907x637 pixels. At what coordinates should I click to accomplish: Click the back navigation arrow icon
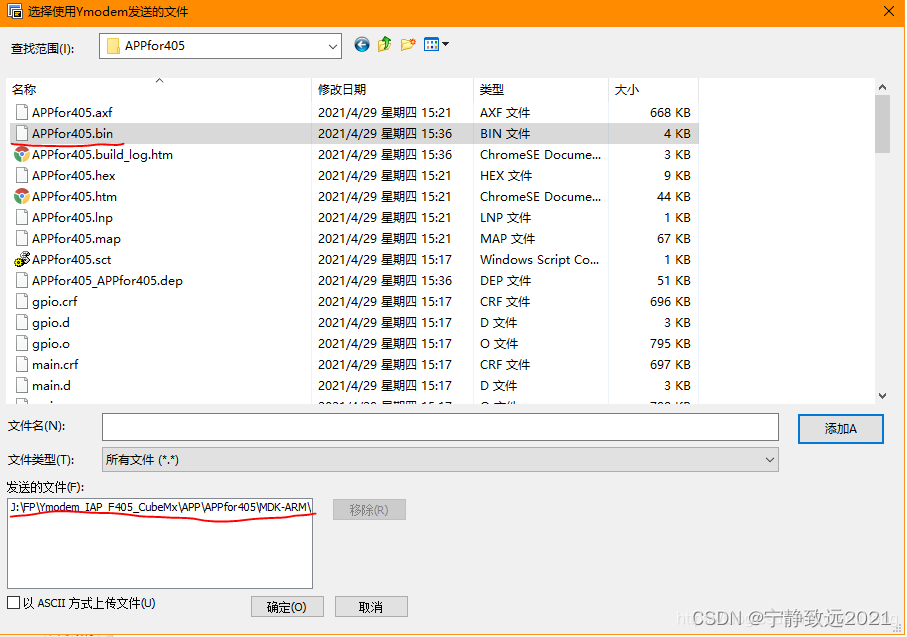(x=361, y=45)
